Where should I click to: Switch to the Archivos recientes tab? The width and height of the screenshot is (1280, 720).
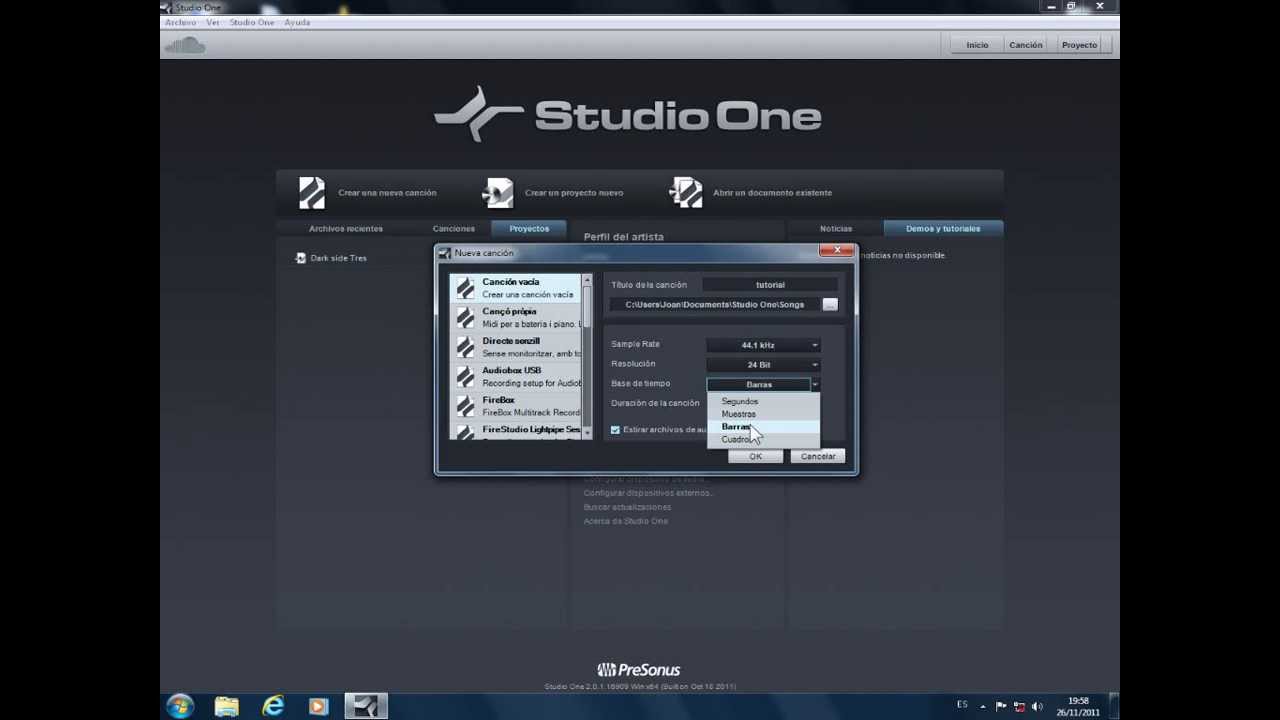click(x=346, y=229)
